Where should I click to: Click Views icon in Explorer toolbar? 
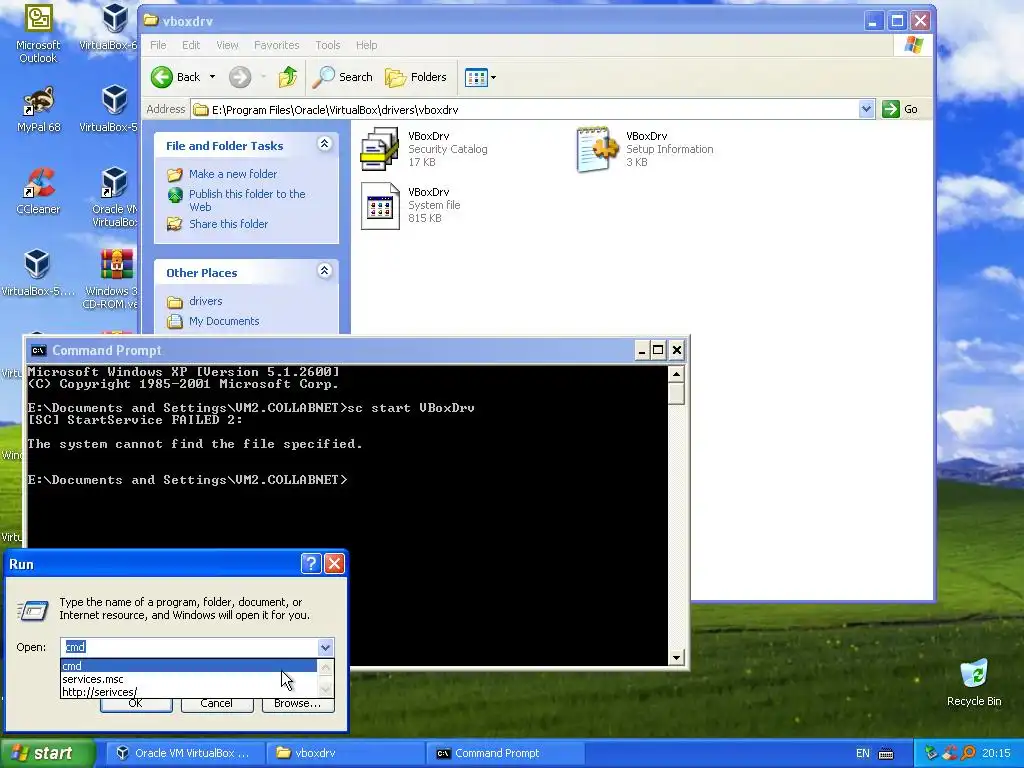point(476,77)
